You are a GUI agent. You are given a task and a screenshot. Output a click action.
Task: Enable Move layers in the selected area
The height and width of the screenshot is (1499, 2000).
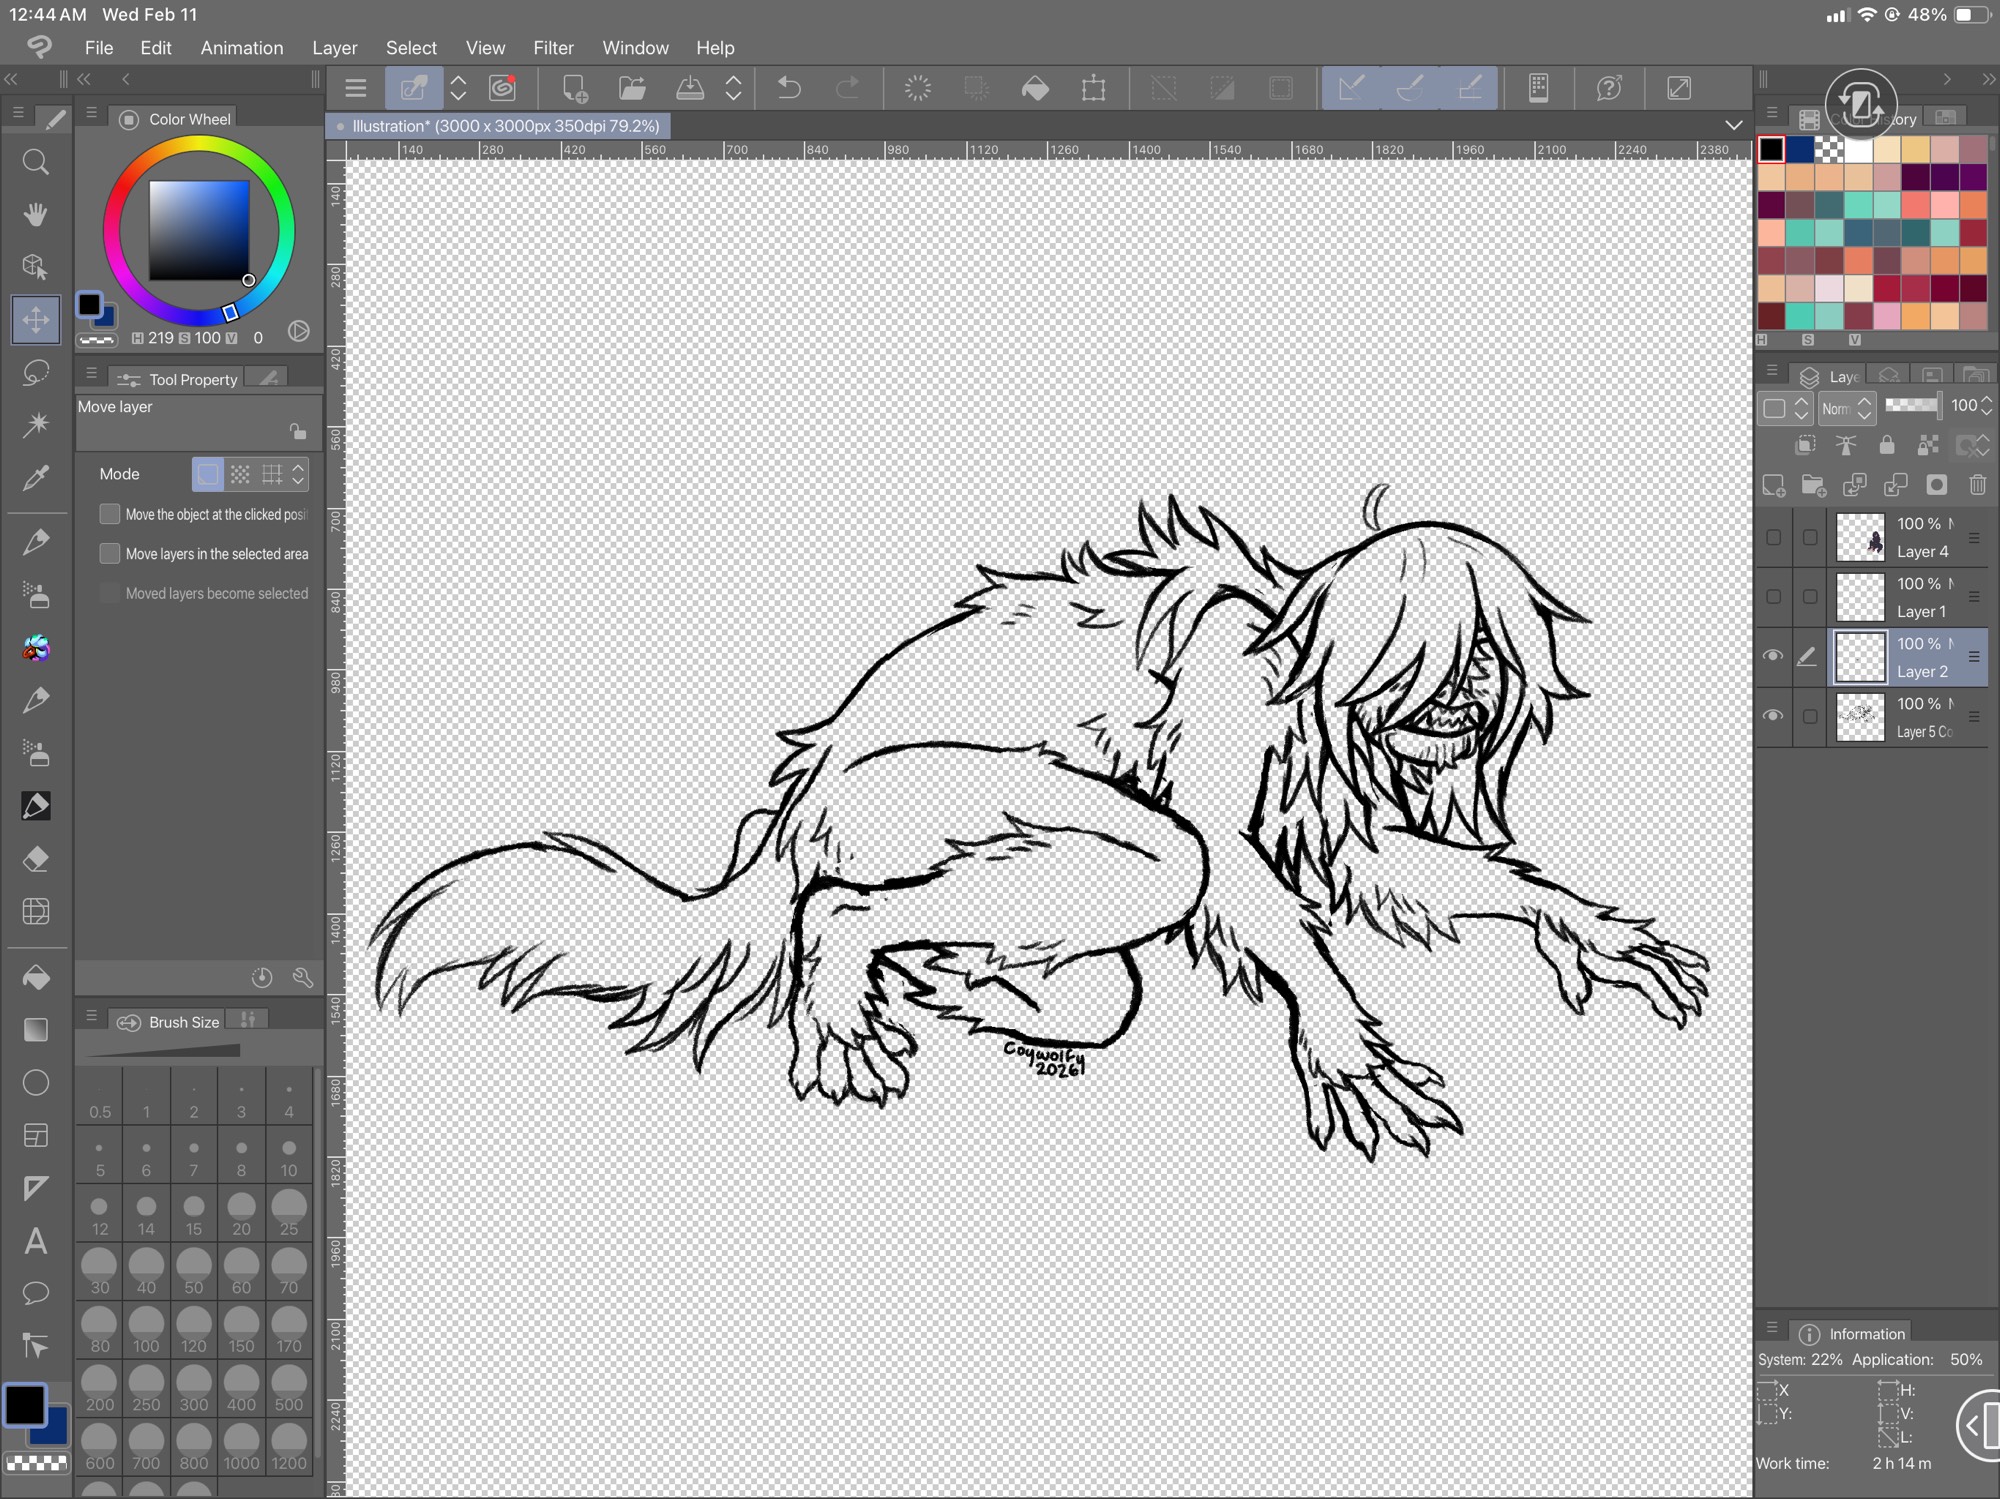coord(110,553)
